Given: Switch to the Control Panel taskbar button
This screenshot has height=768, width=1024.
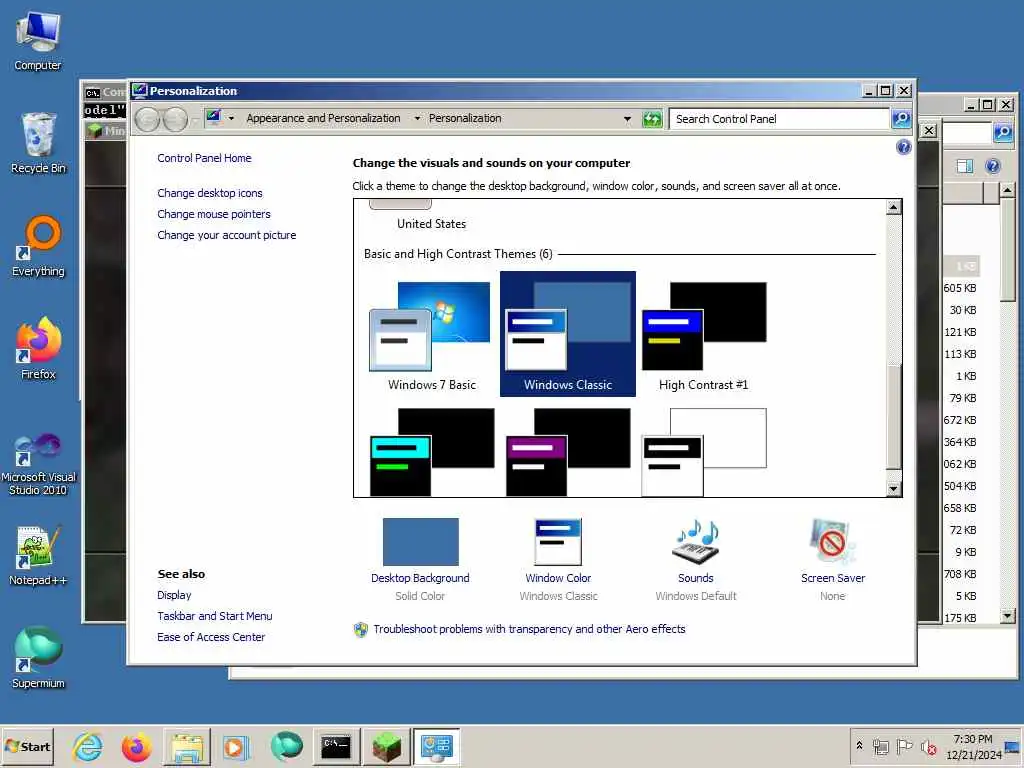Looking at the screenshot, I should (436, 747).
